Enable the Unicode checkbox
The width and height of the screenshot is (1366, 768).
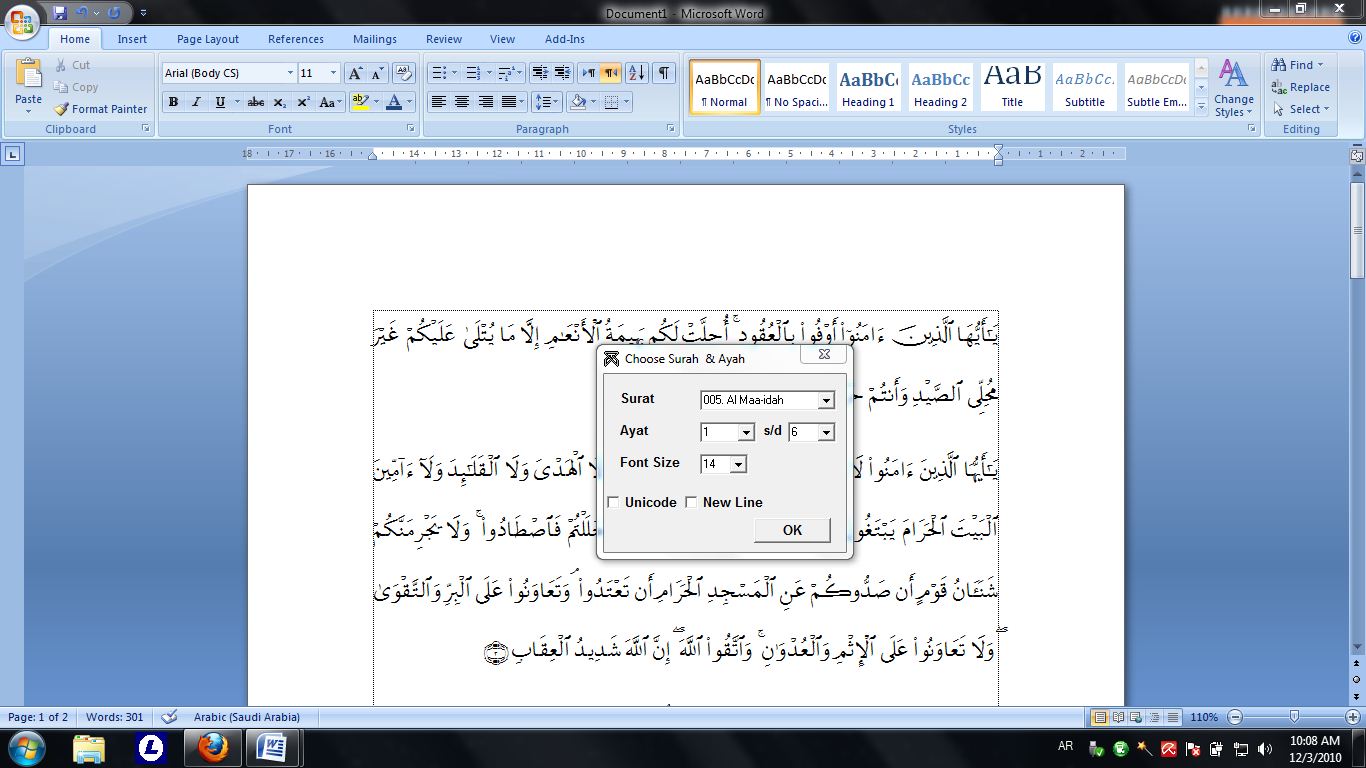tap(613, 502)
